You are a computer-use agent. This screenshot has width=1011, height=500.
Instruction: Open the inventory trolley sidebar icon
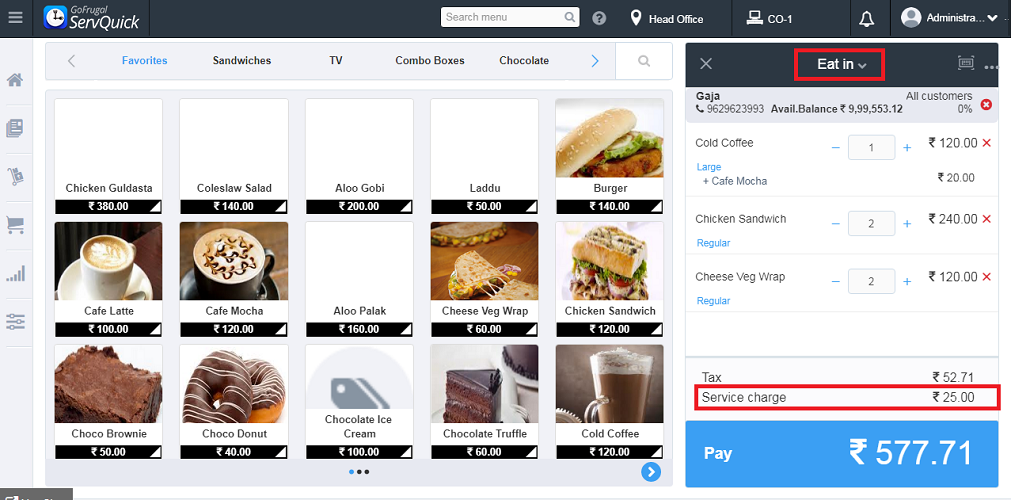click(15, 176)
